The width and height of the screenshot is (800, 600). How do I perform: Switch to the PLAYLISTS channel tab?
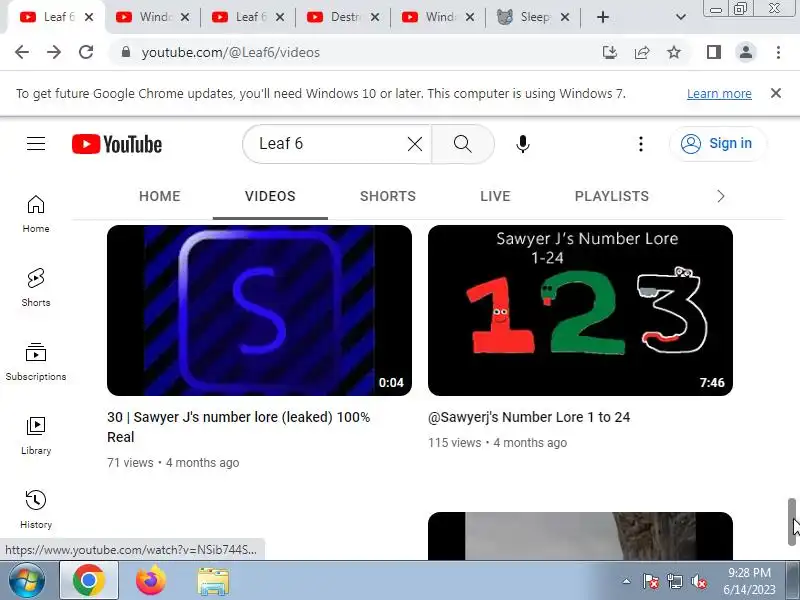[612, 196]
